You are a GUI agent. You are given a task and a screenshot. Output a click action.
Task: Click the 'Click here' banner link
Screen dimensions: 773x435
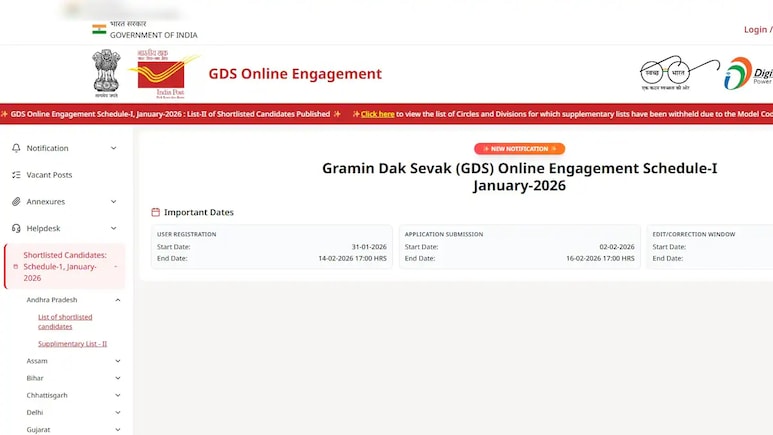(x=378, y=114)
